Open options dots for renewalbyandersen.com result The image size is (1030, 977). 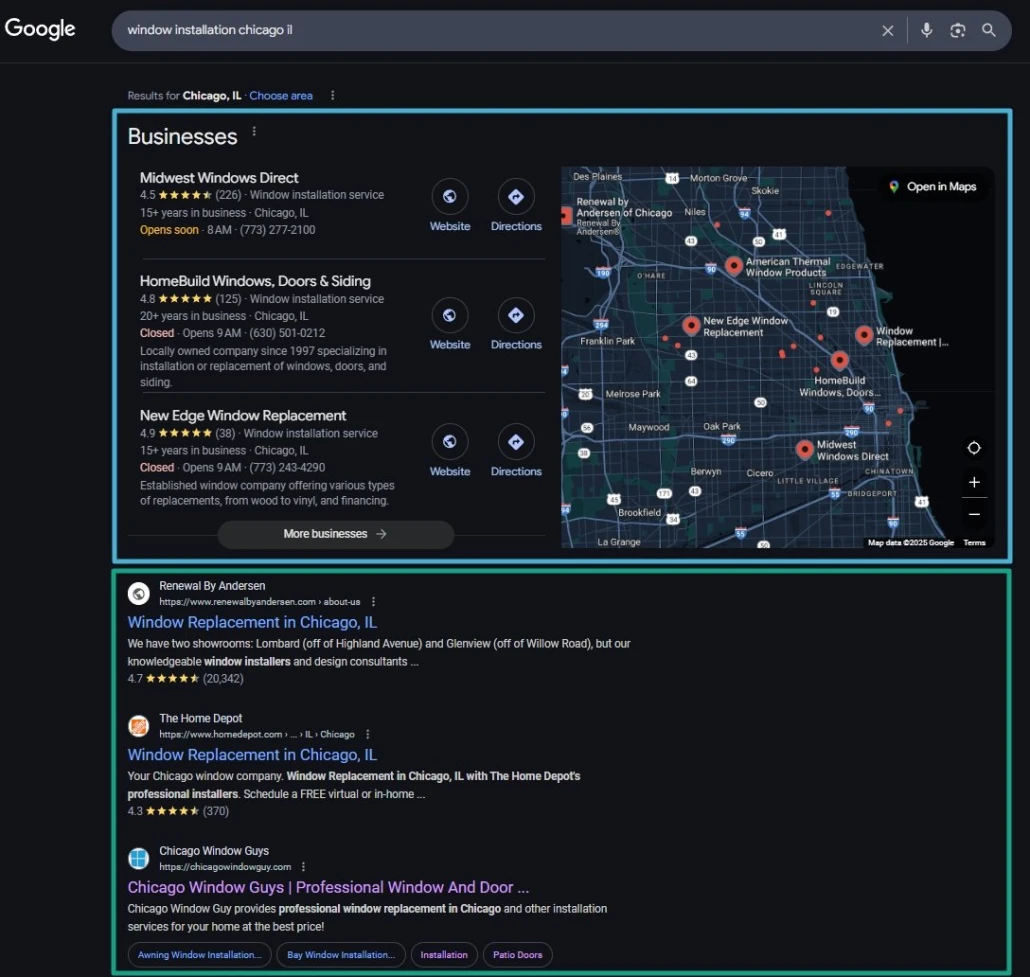click(x=373, y=602)
